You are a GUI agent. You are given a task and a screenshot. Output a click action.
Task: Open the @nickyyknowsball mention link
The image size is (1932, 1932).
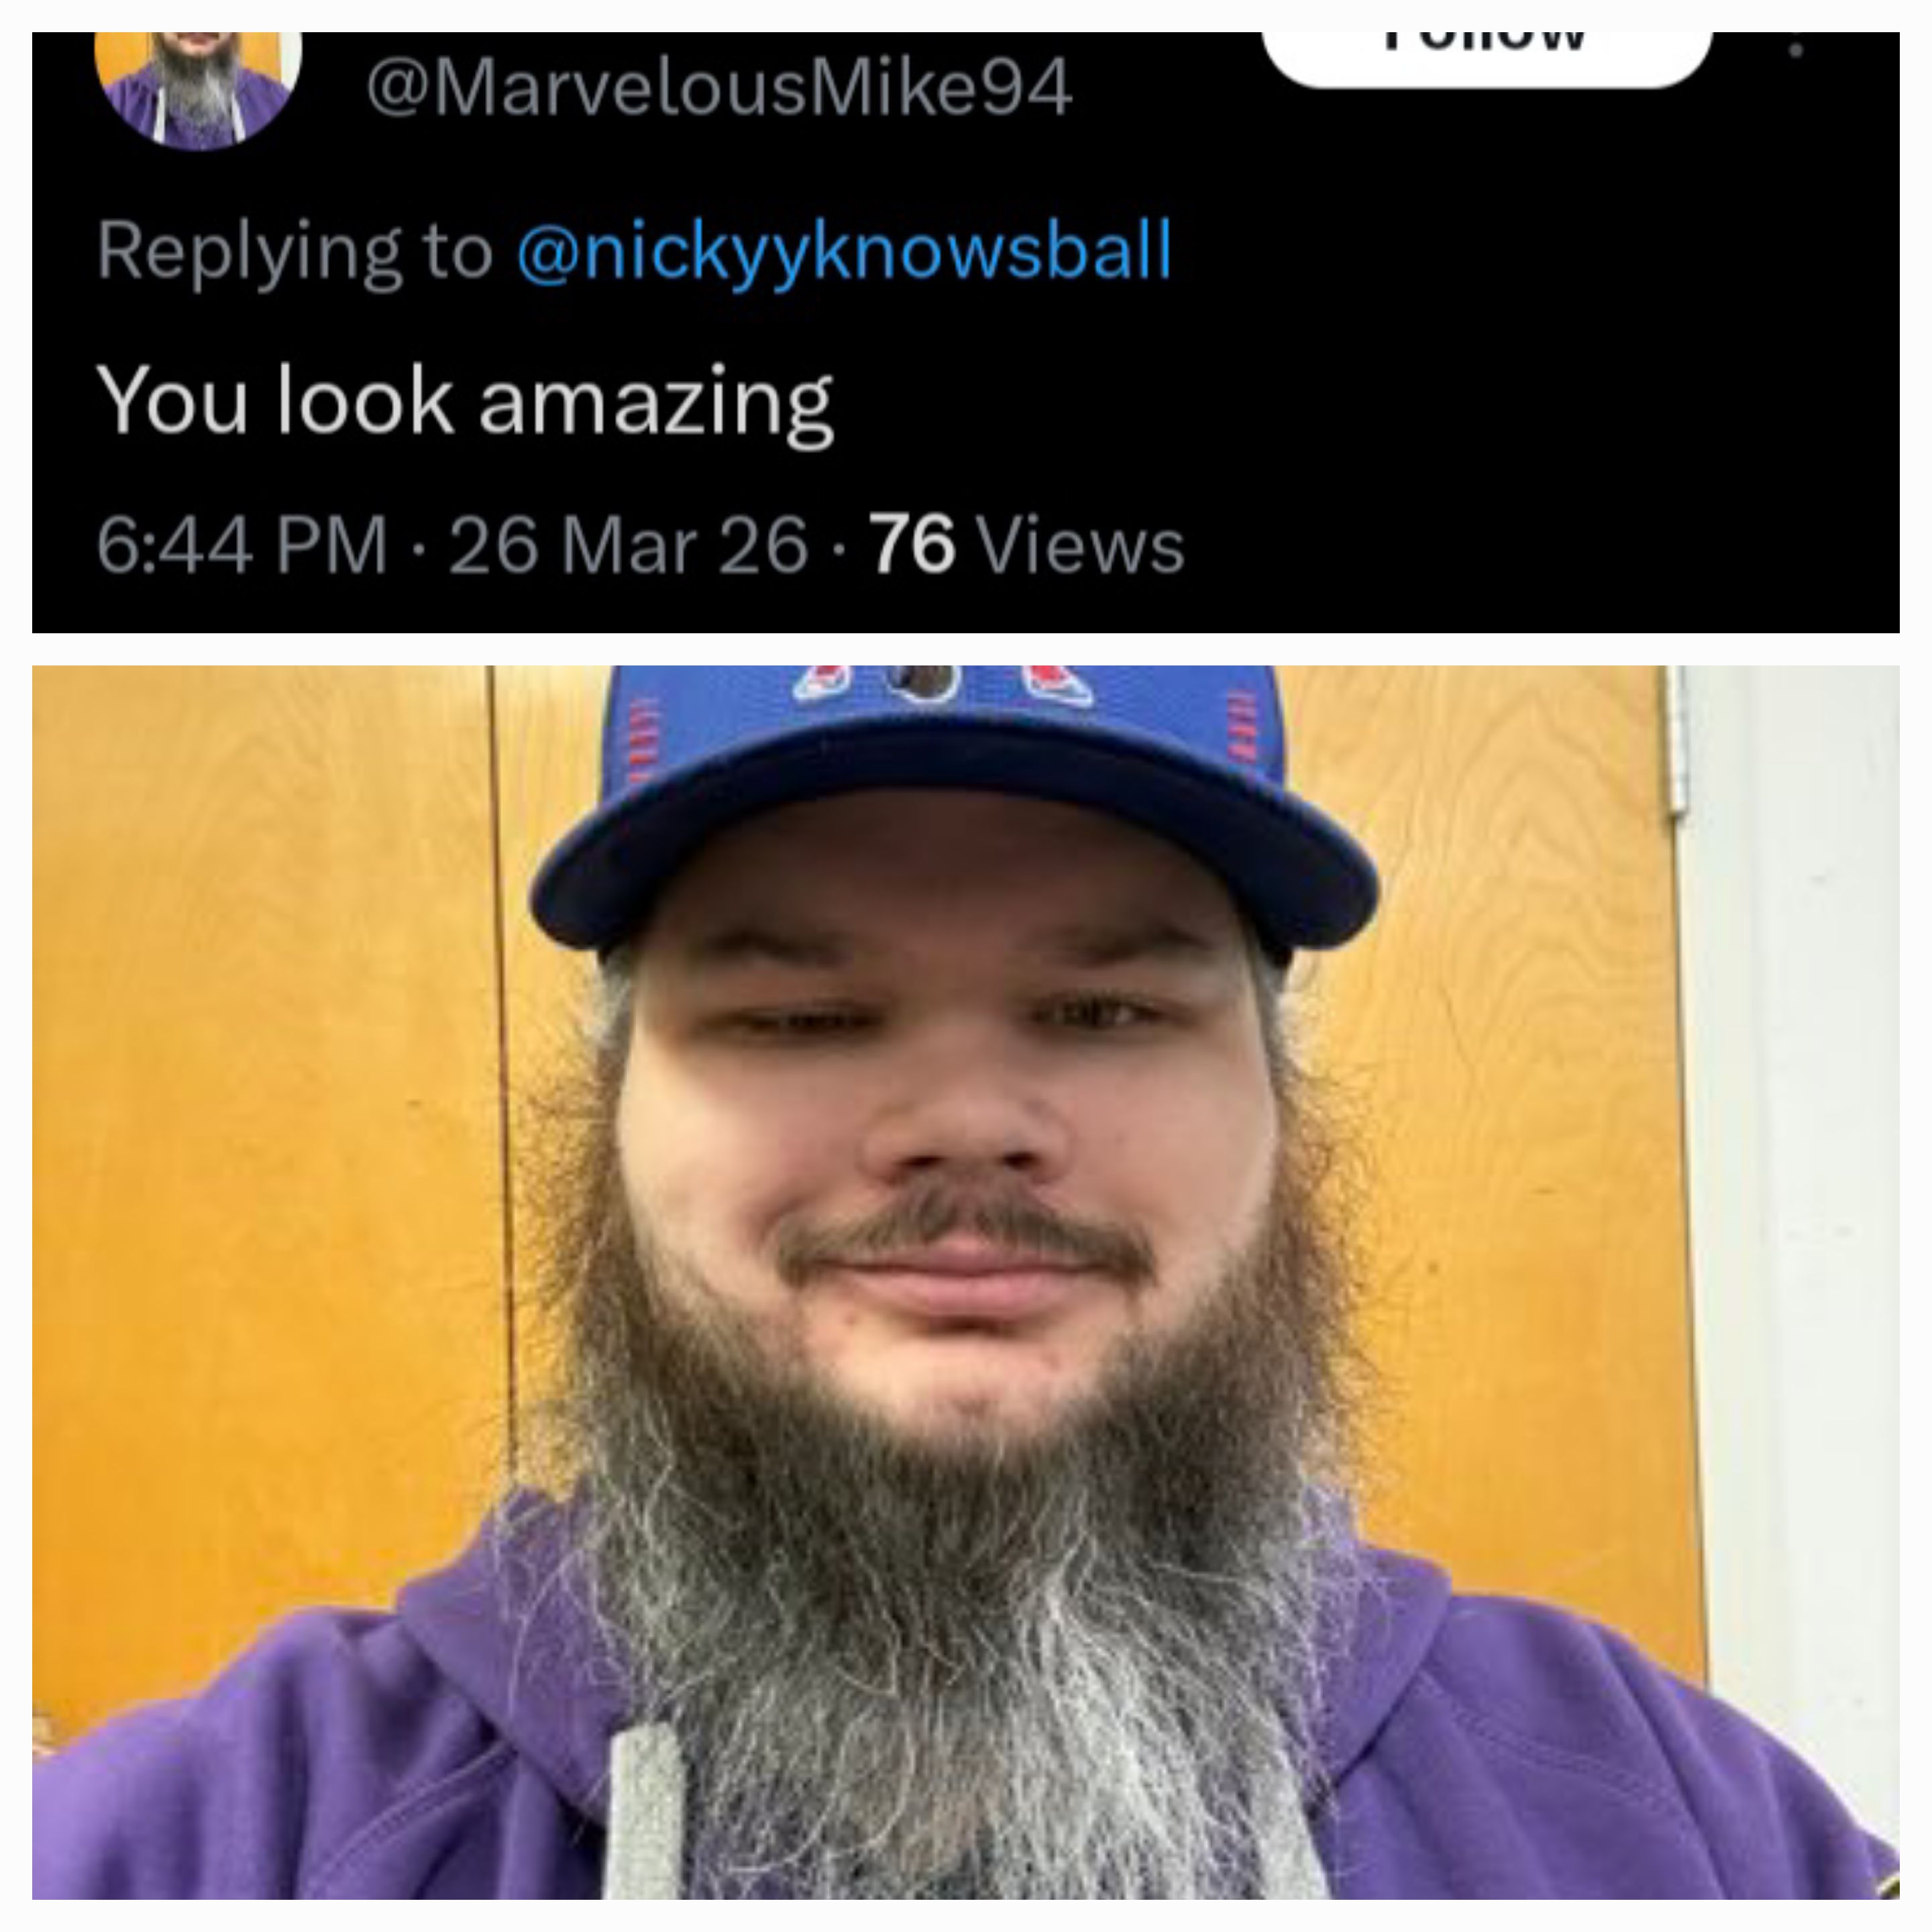844,251
